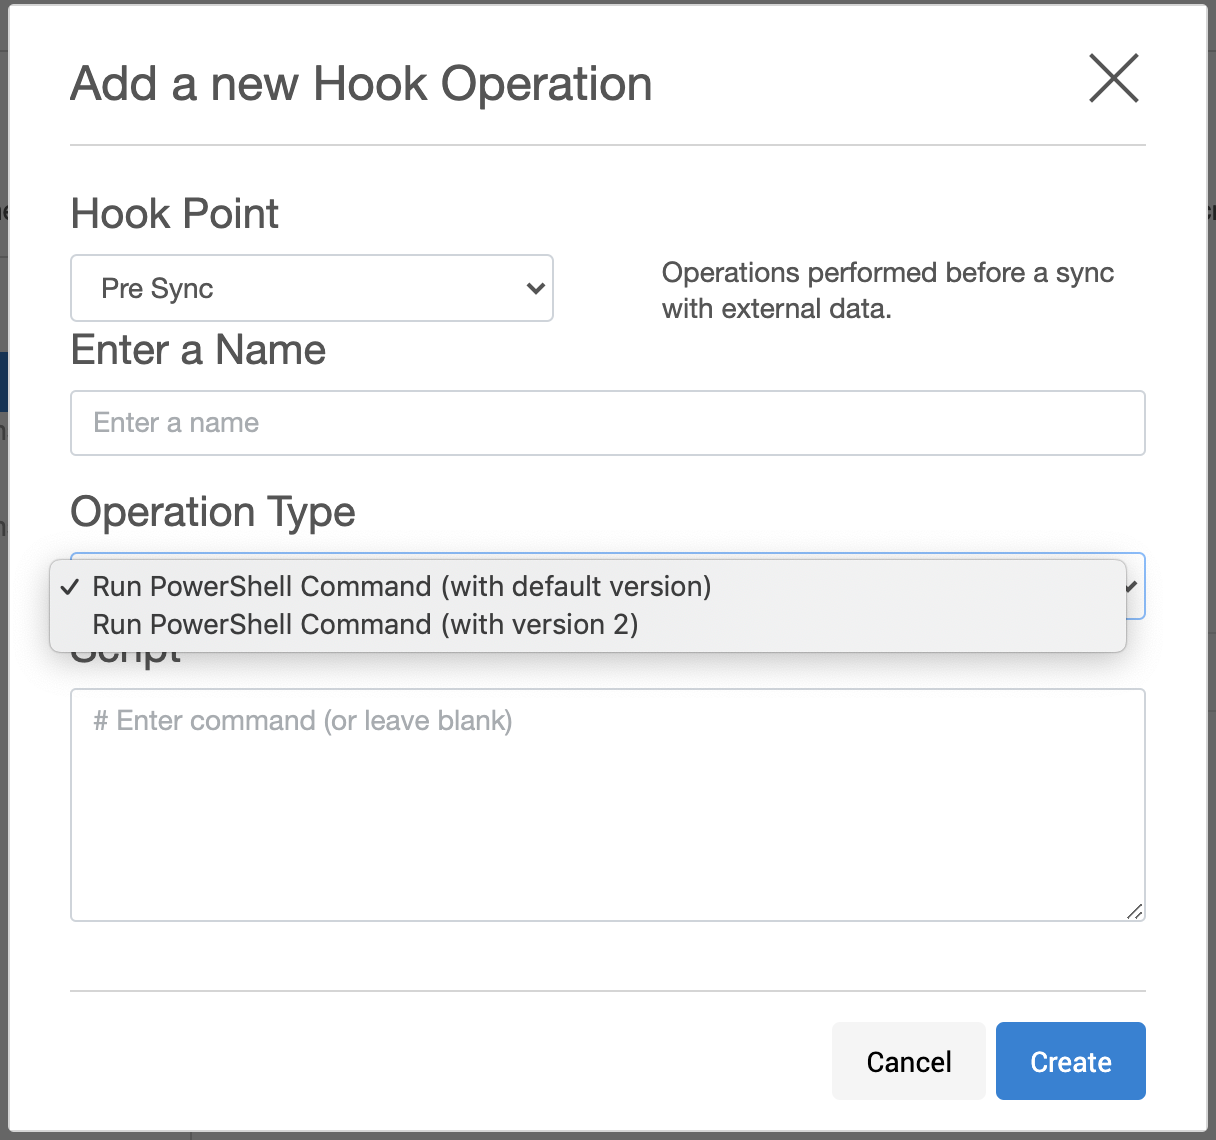Choose Run PowerShell Command (with version 2)

click(365, 625)
